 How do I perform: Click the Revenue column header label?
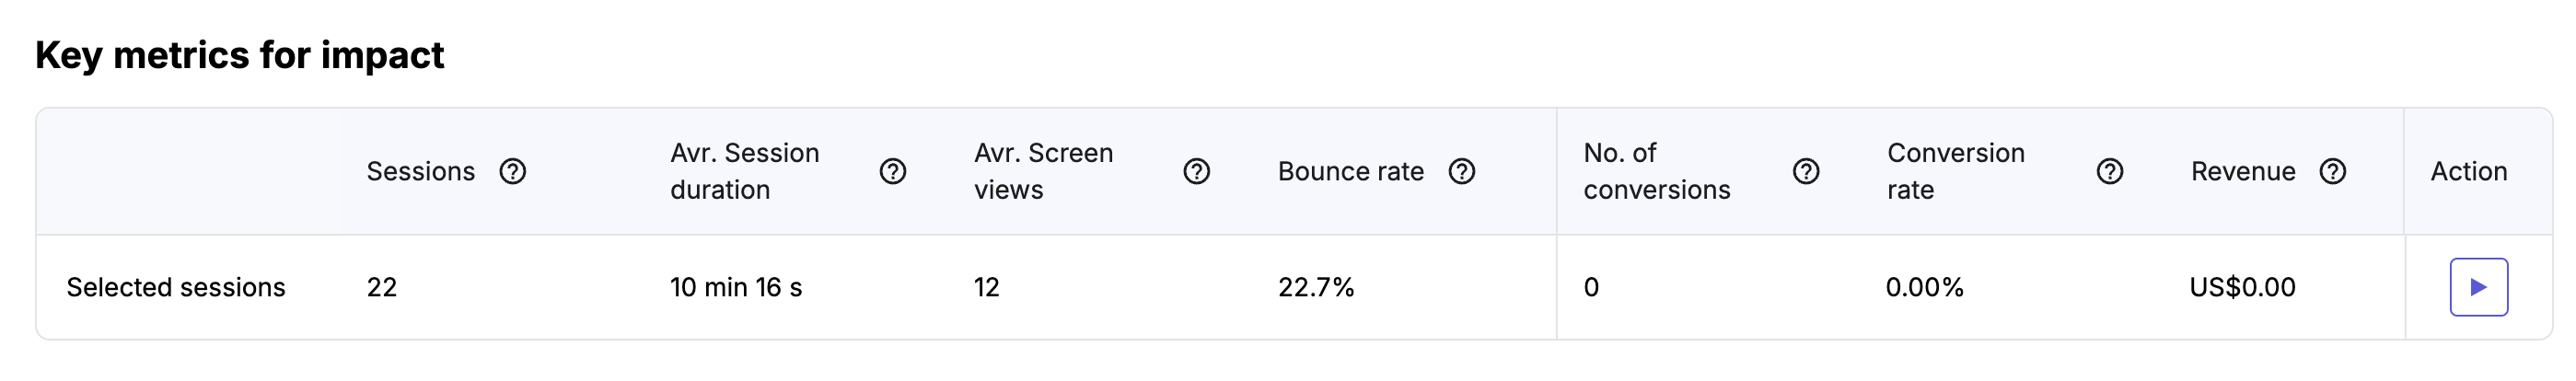coord(2243,172)
